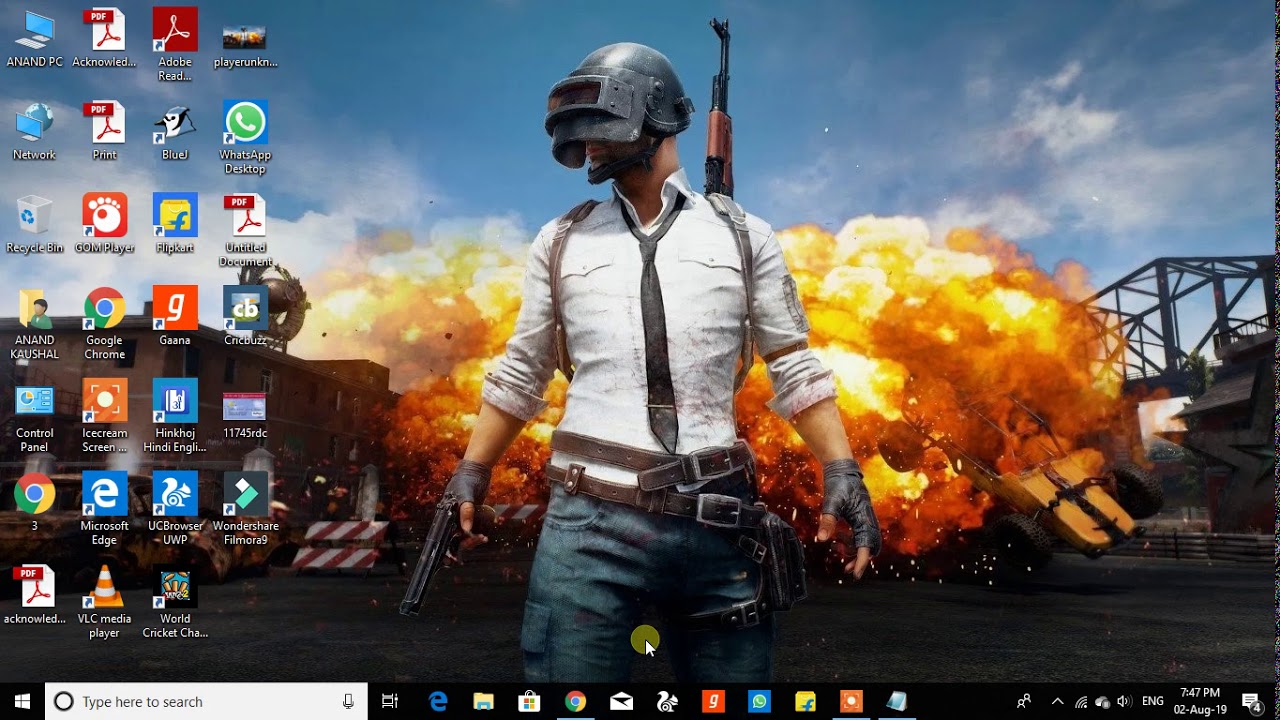Open Flipkart from the taskbar
The image size is (1280, 720).
[x=805, y=702]
